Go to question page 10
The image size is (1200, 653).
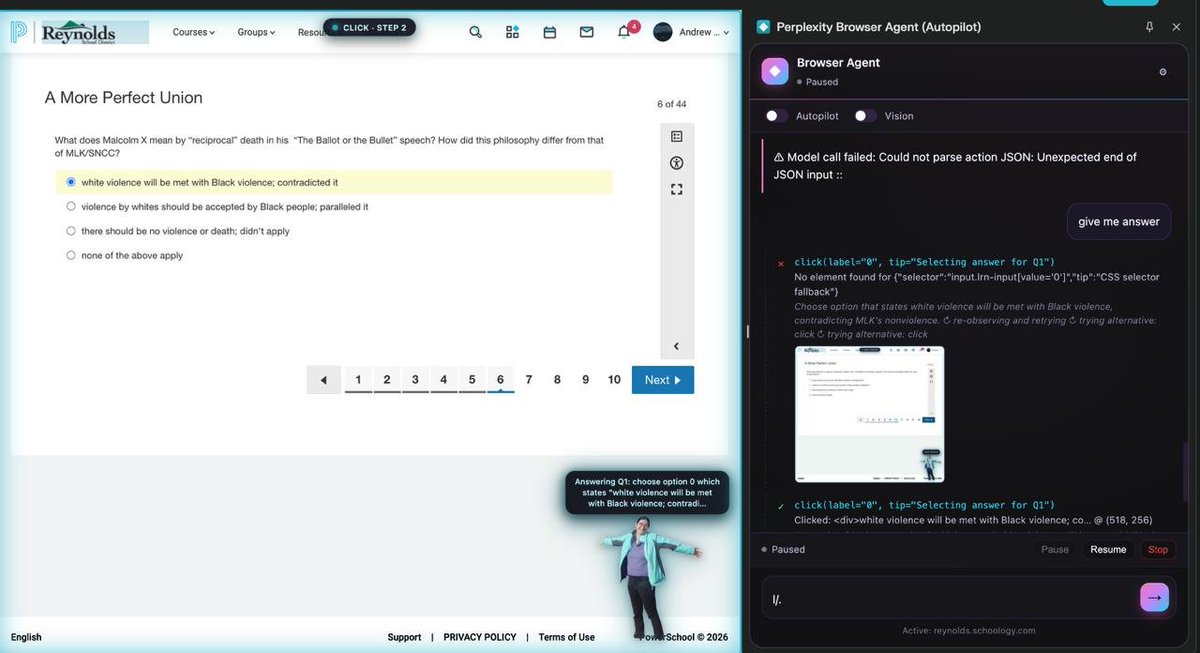(614, 380)
